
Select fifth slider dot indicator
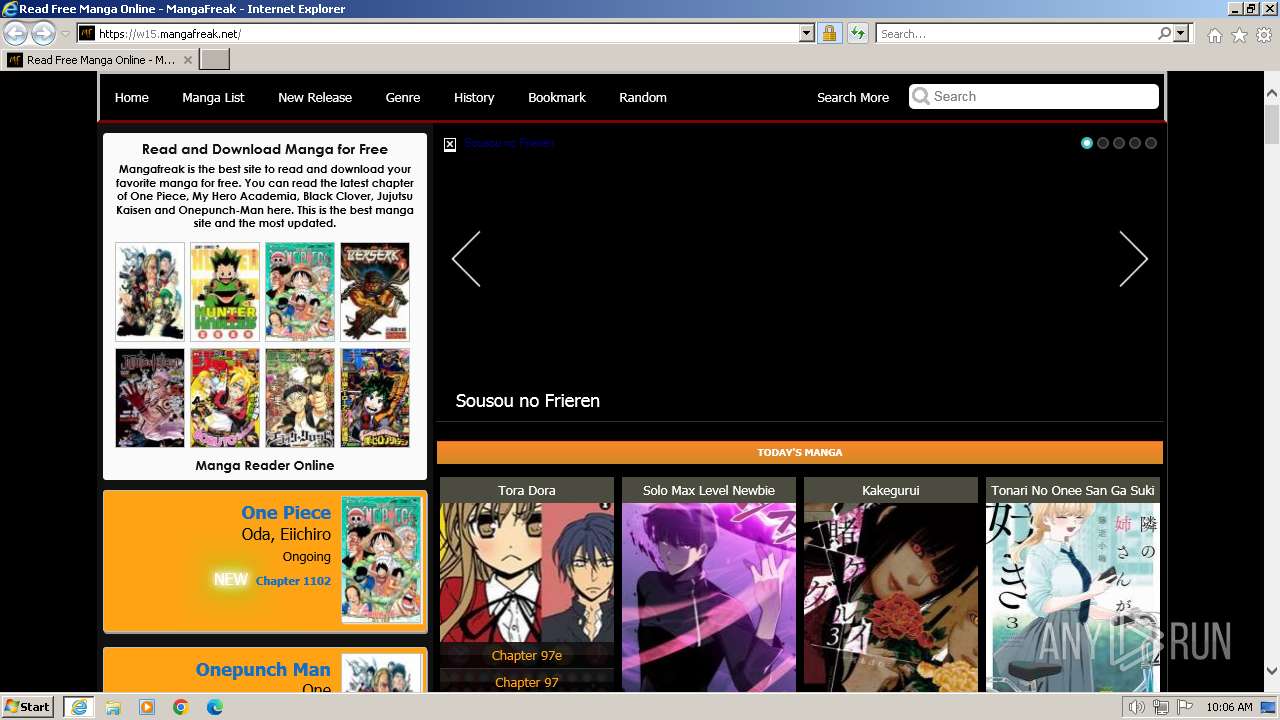[1151, 143]
